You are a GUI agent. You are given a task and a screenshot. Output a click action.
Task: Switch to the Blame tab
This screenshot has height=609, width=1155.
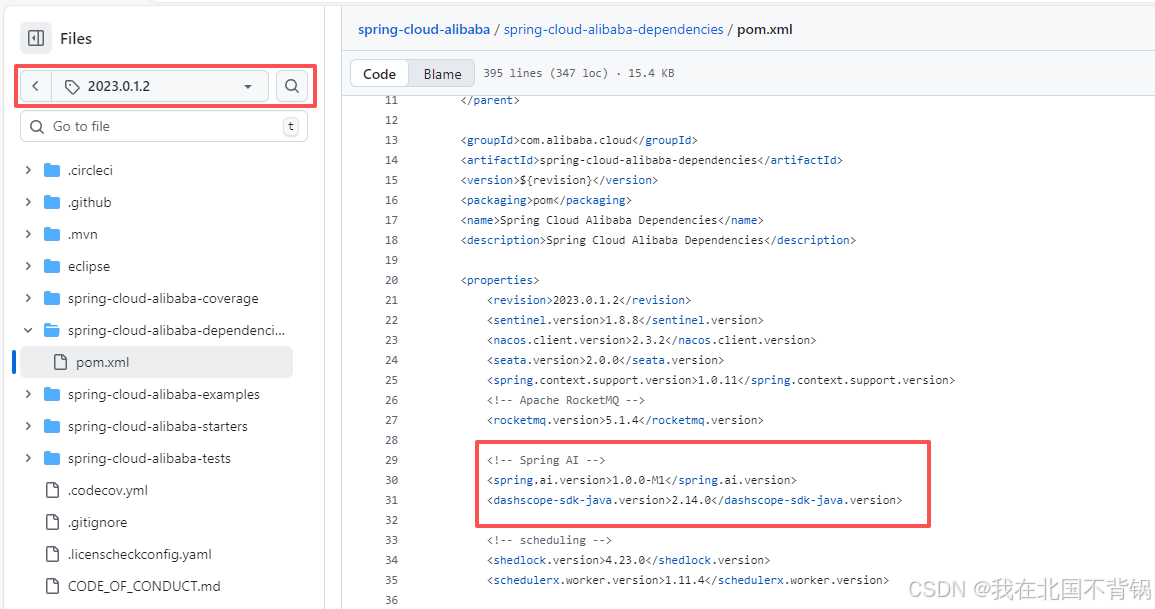point(442,74)
